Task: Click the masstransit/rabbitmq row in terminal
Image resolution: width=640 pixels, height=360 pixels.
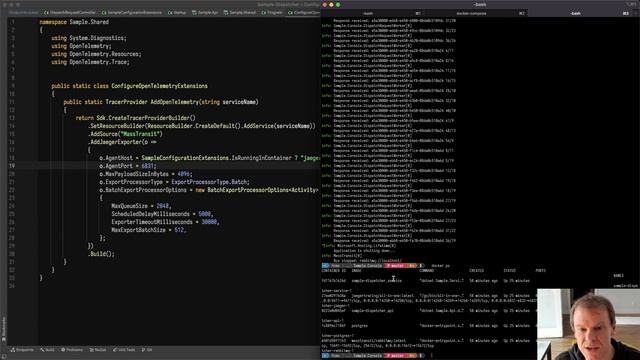Action: [426, 340]
